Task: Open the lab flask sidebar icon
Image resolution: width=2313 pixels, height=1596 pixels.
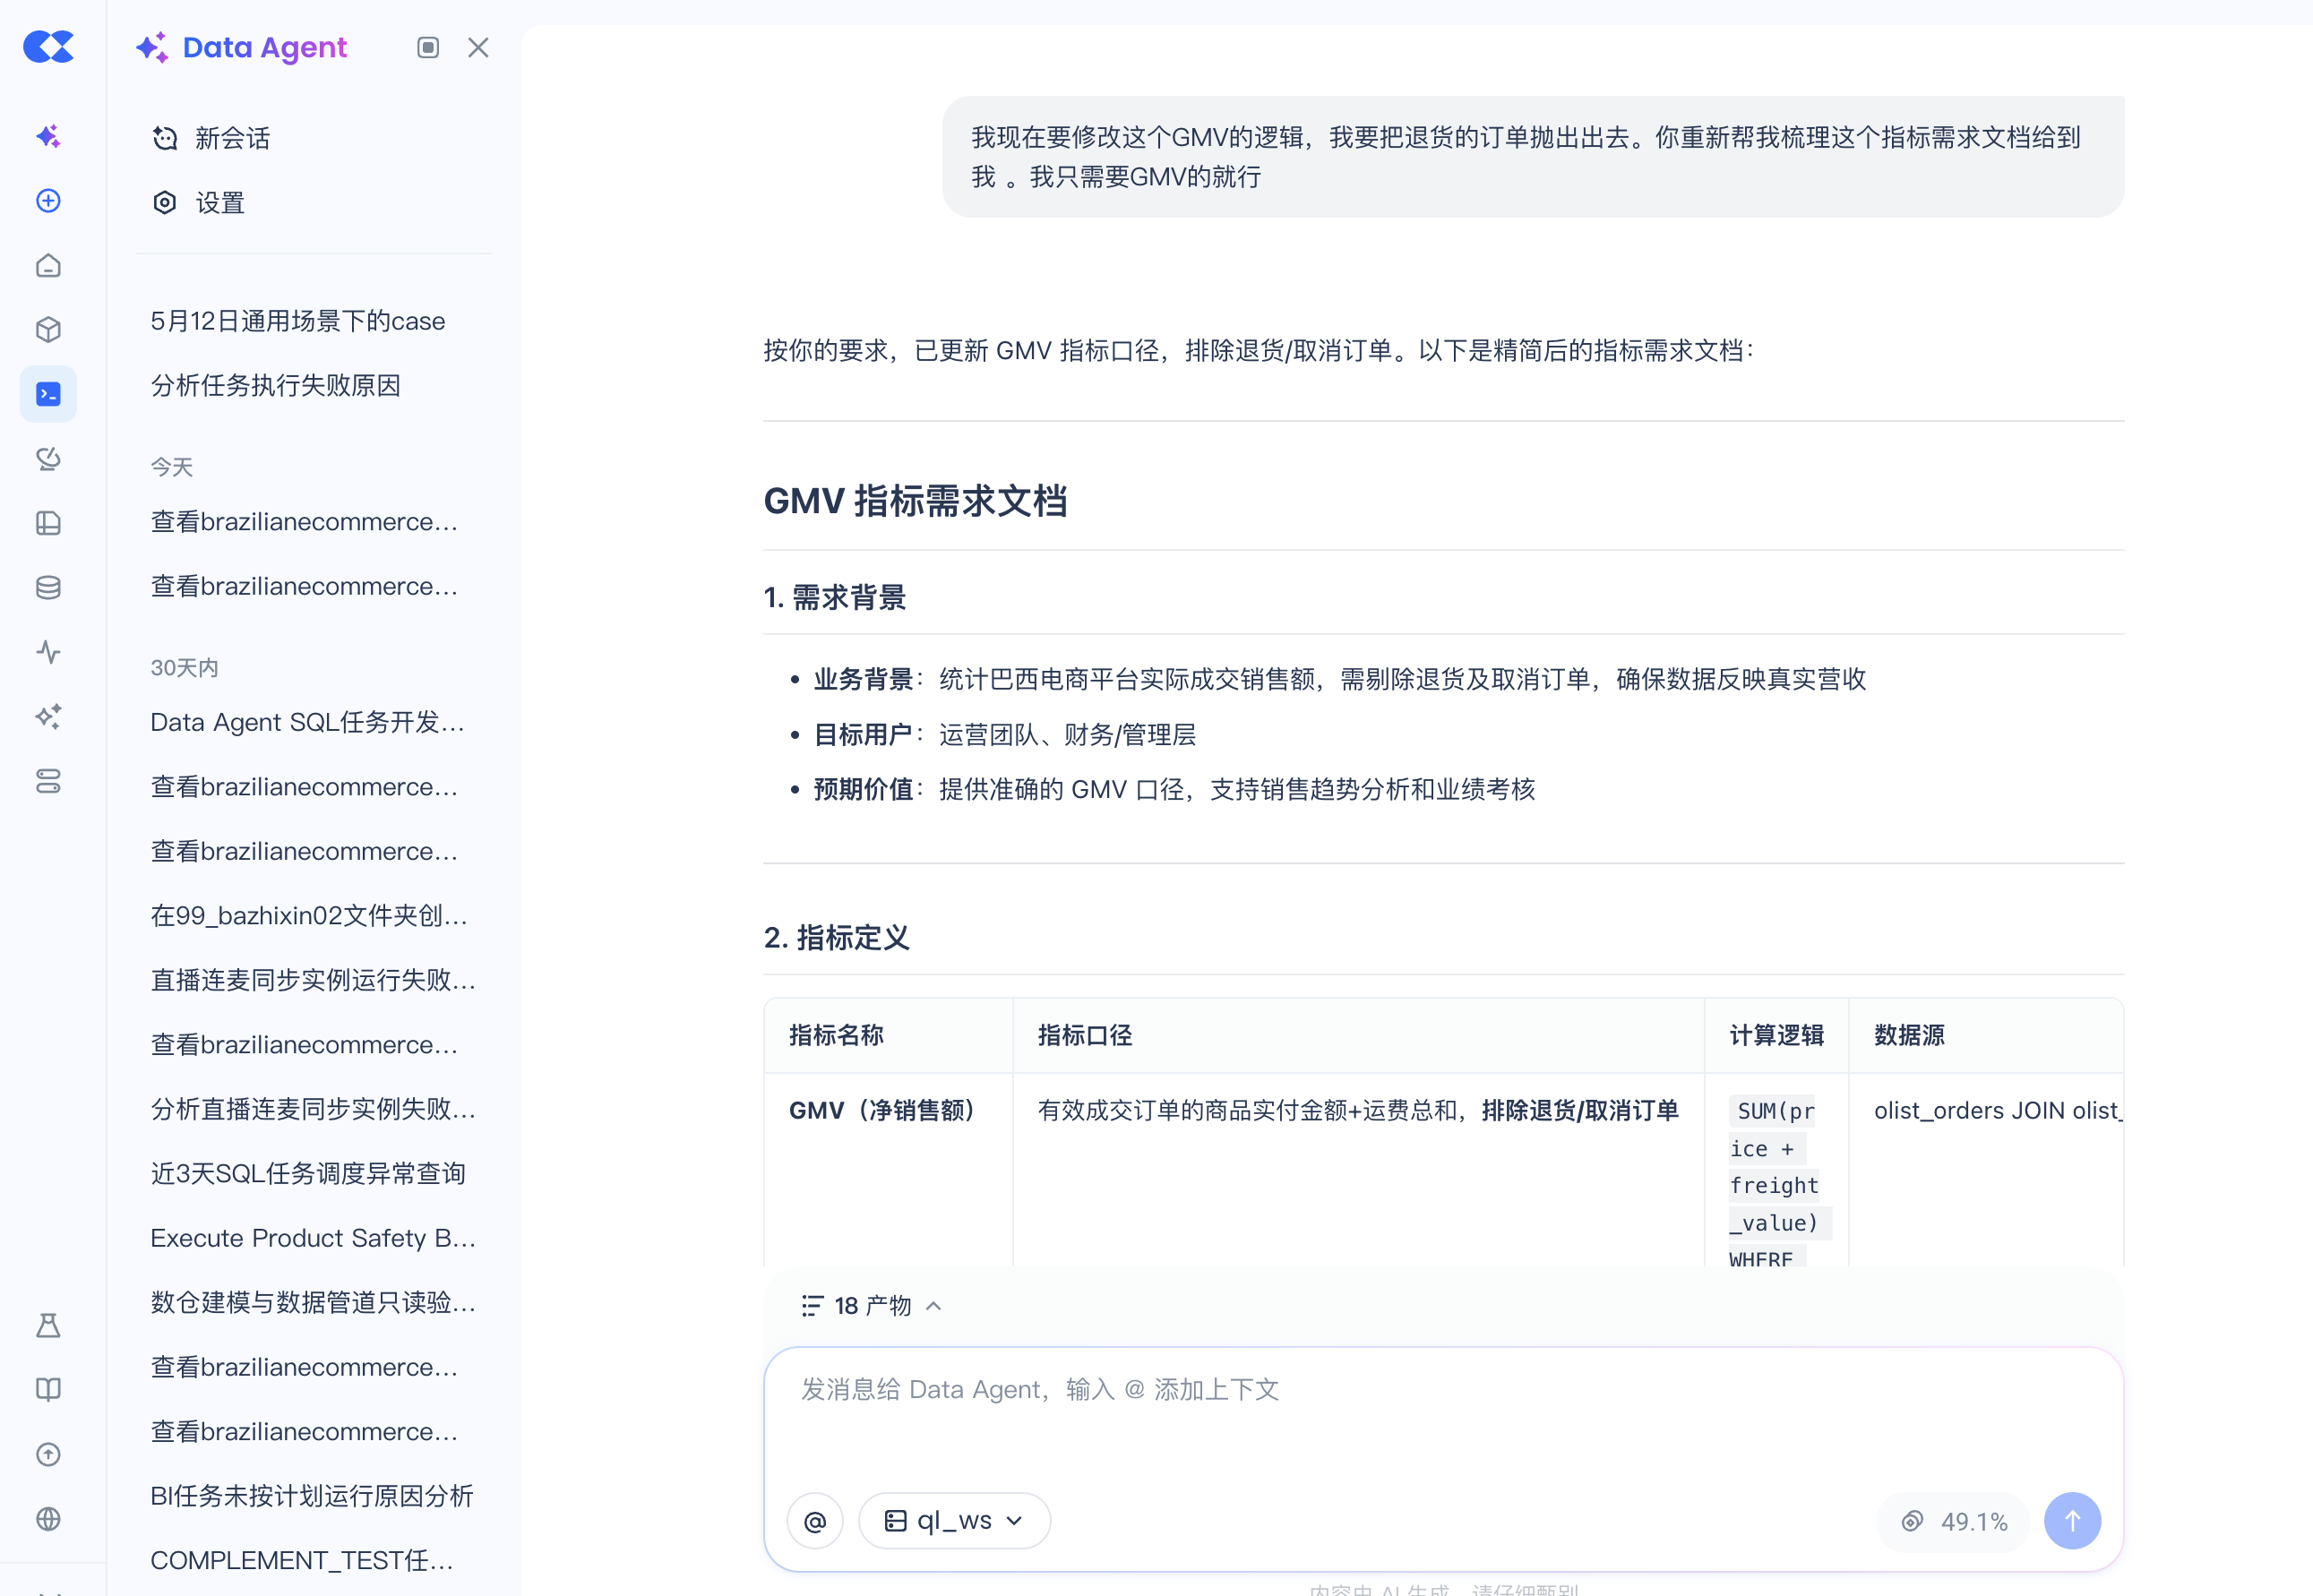Action: coord(48,1325)
